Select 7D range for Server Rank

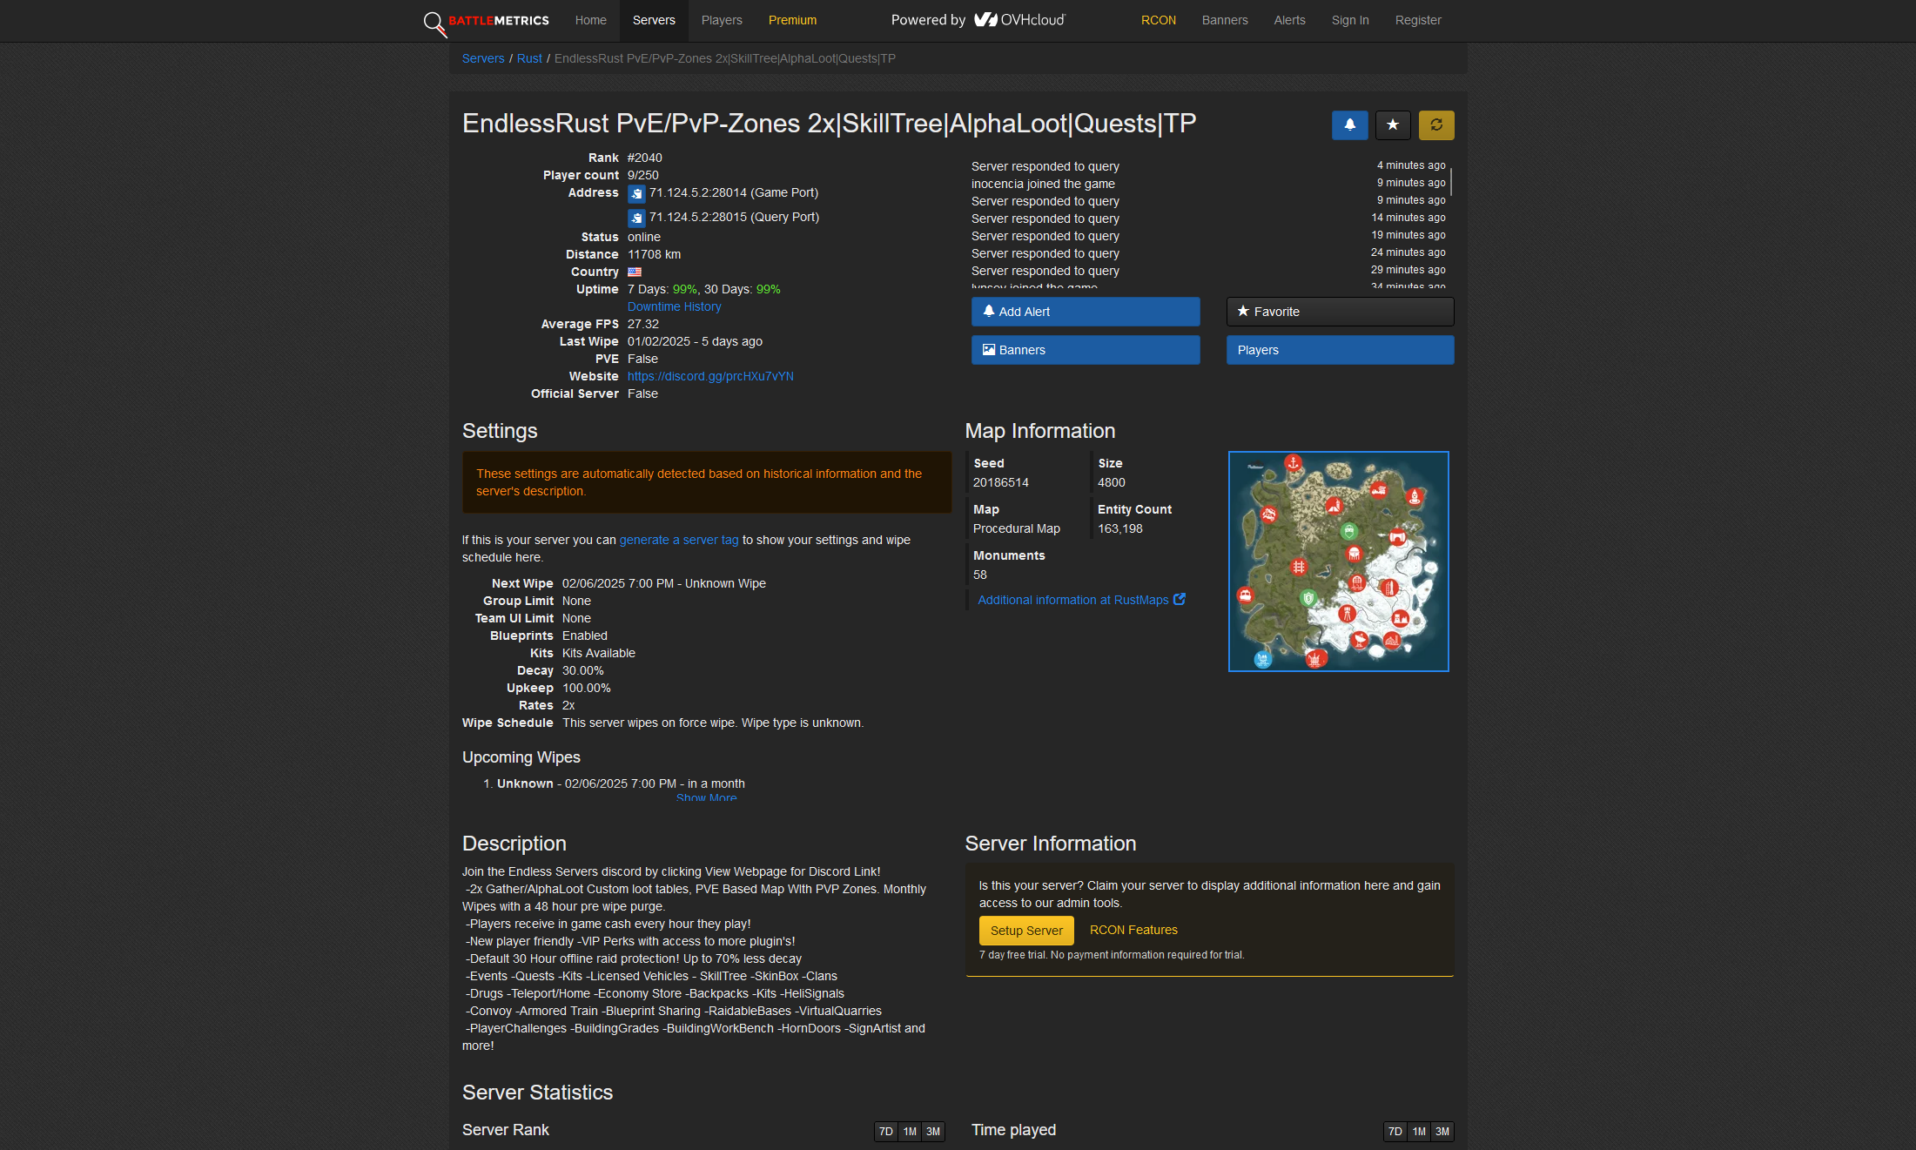click(x=885, y=1132)
